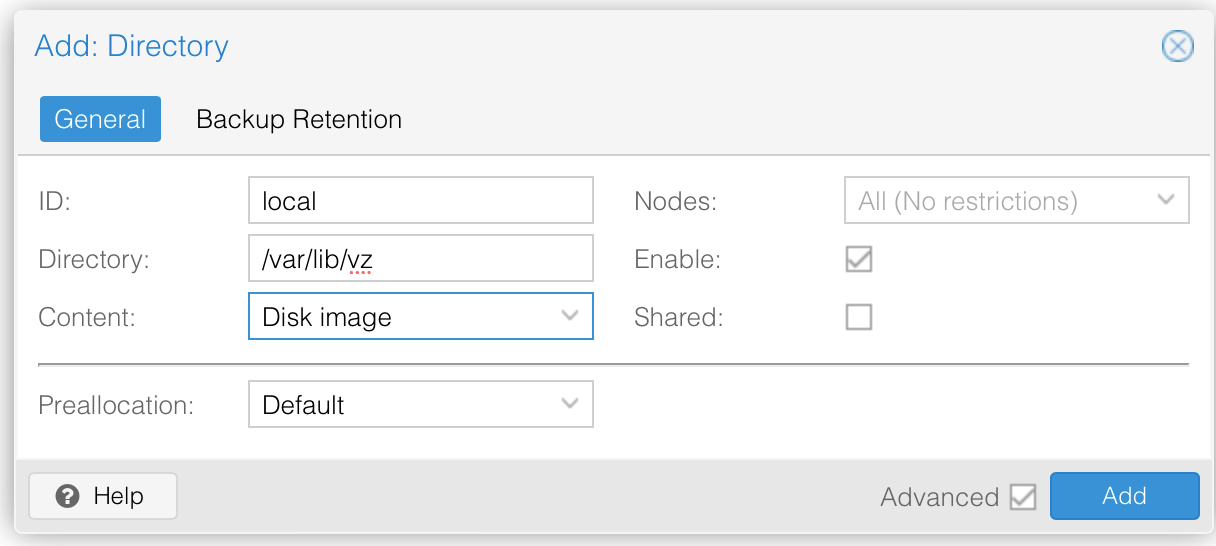The height and width of the screenshot is (546, 1216).
Task: Switch to the Backup Retention tab
Action: click(x=299, y=119)
